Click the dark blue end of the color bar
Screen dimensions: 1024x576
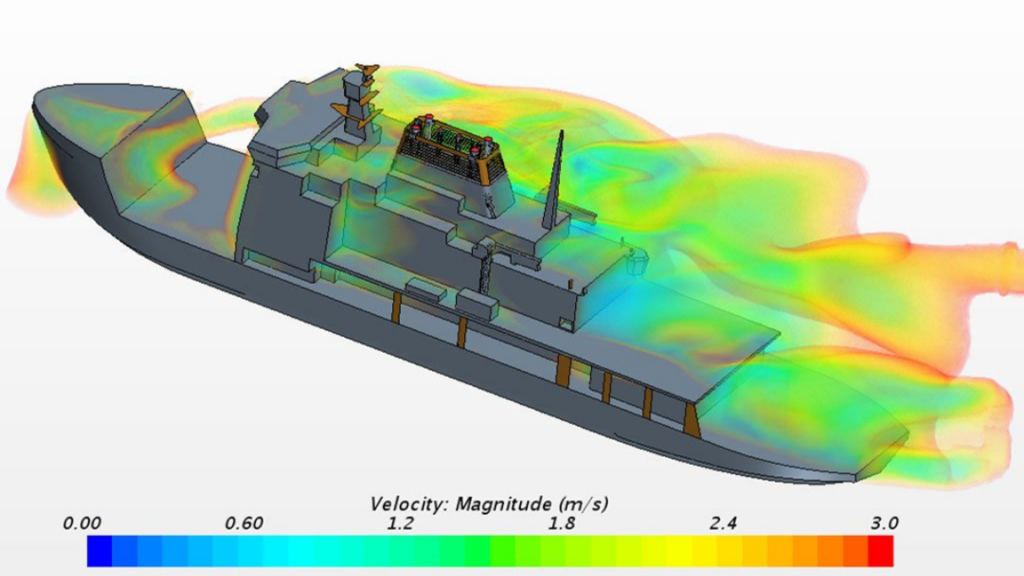(99, 551)
